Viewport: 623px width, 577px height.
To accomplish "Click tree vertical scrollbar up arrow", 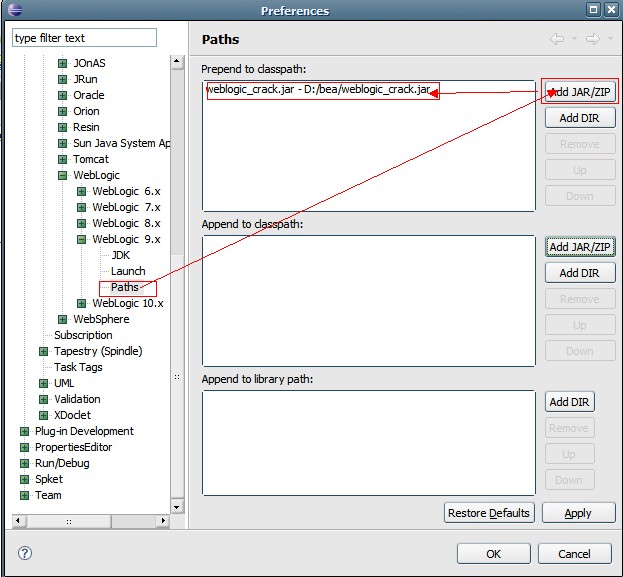I will click(x=177, y=62).
